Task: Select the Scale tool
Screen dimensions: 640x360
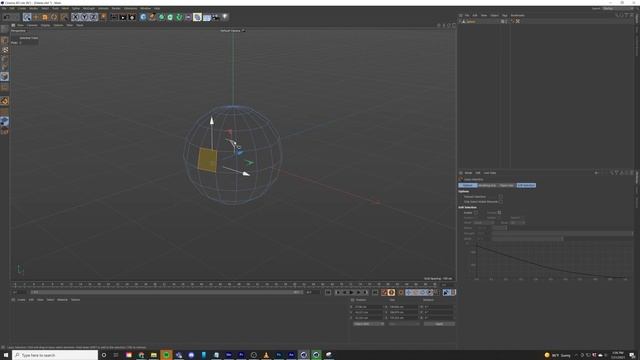Action: 45,17
